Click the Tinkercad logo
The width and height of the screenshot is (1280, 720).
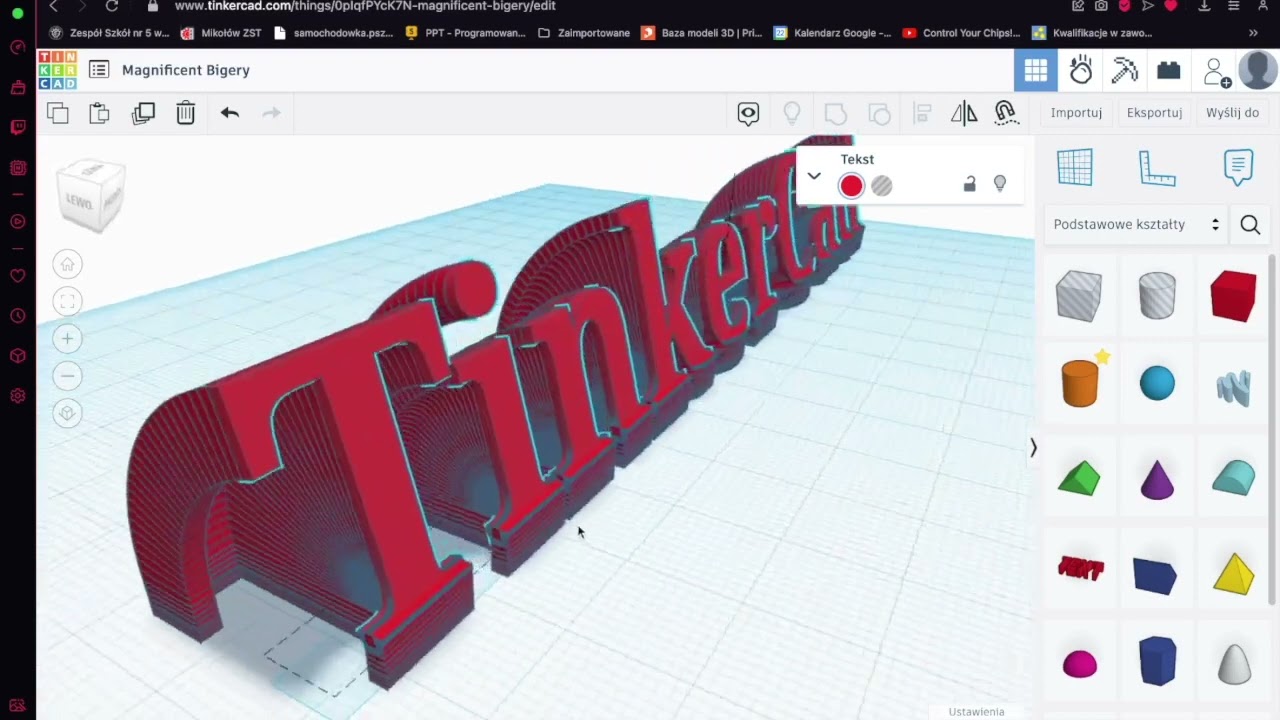pyautogui.click(x=57, y=70)
